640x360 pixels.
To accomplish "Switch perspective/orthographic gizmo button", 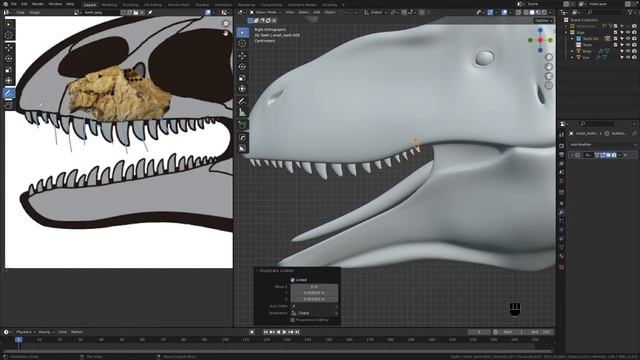I will coord(549,85).
